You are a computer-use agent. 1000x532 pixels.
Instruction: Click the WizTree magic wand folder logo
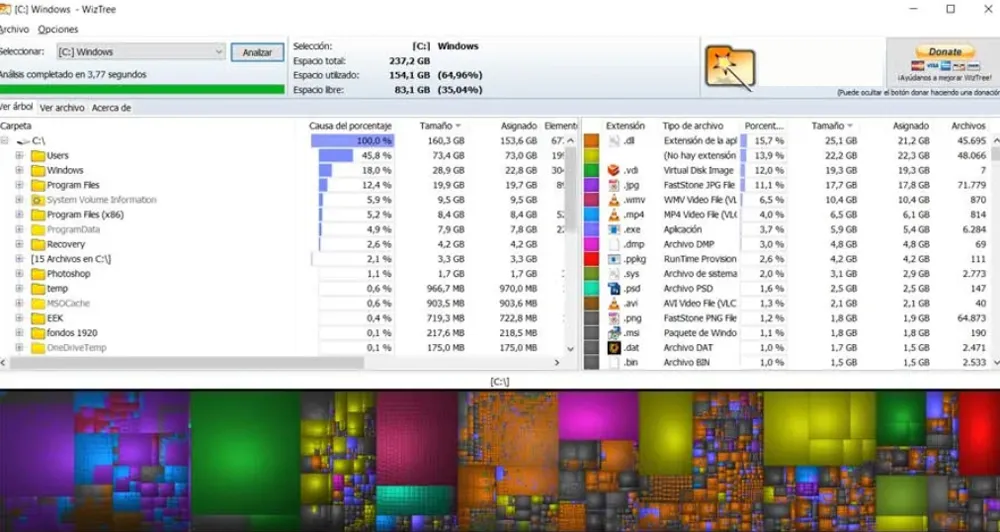click(x=730, y=66)
